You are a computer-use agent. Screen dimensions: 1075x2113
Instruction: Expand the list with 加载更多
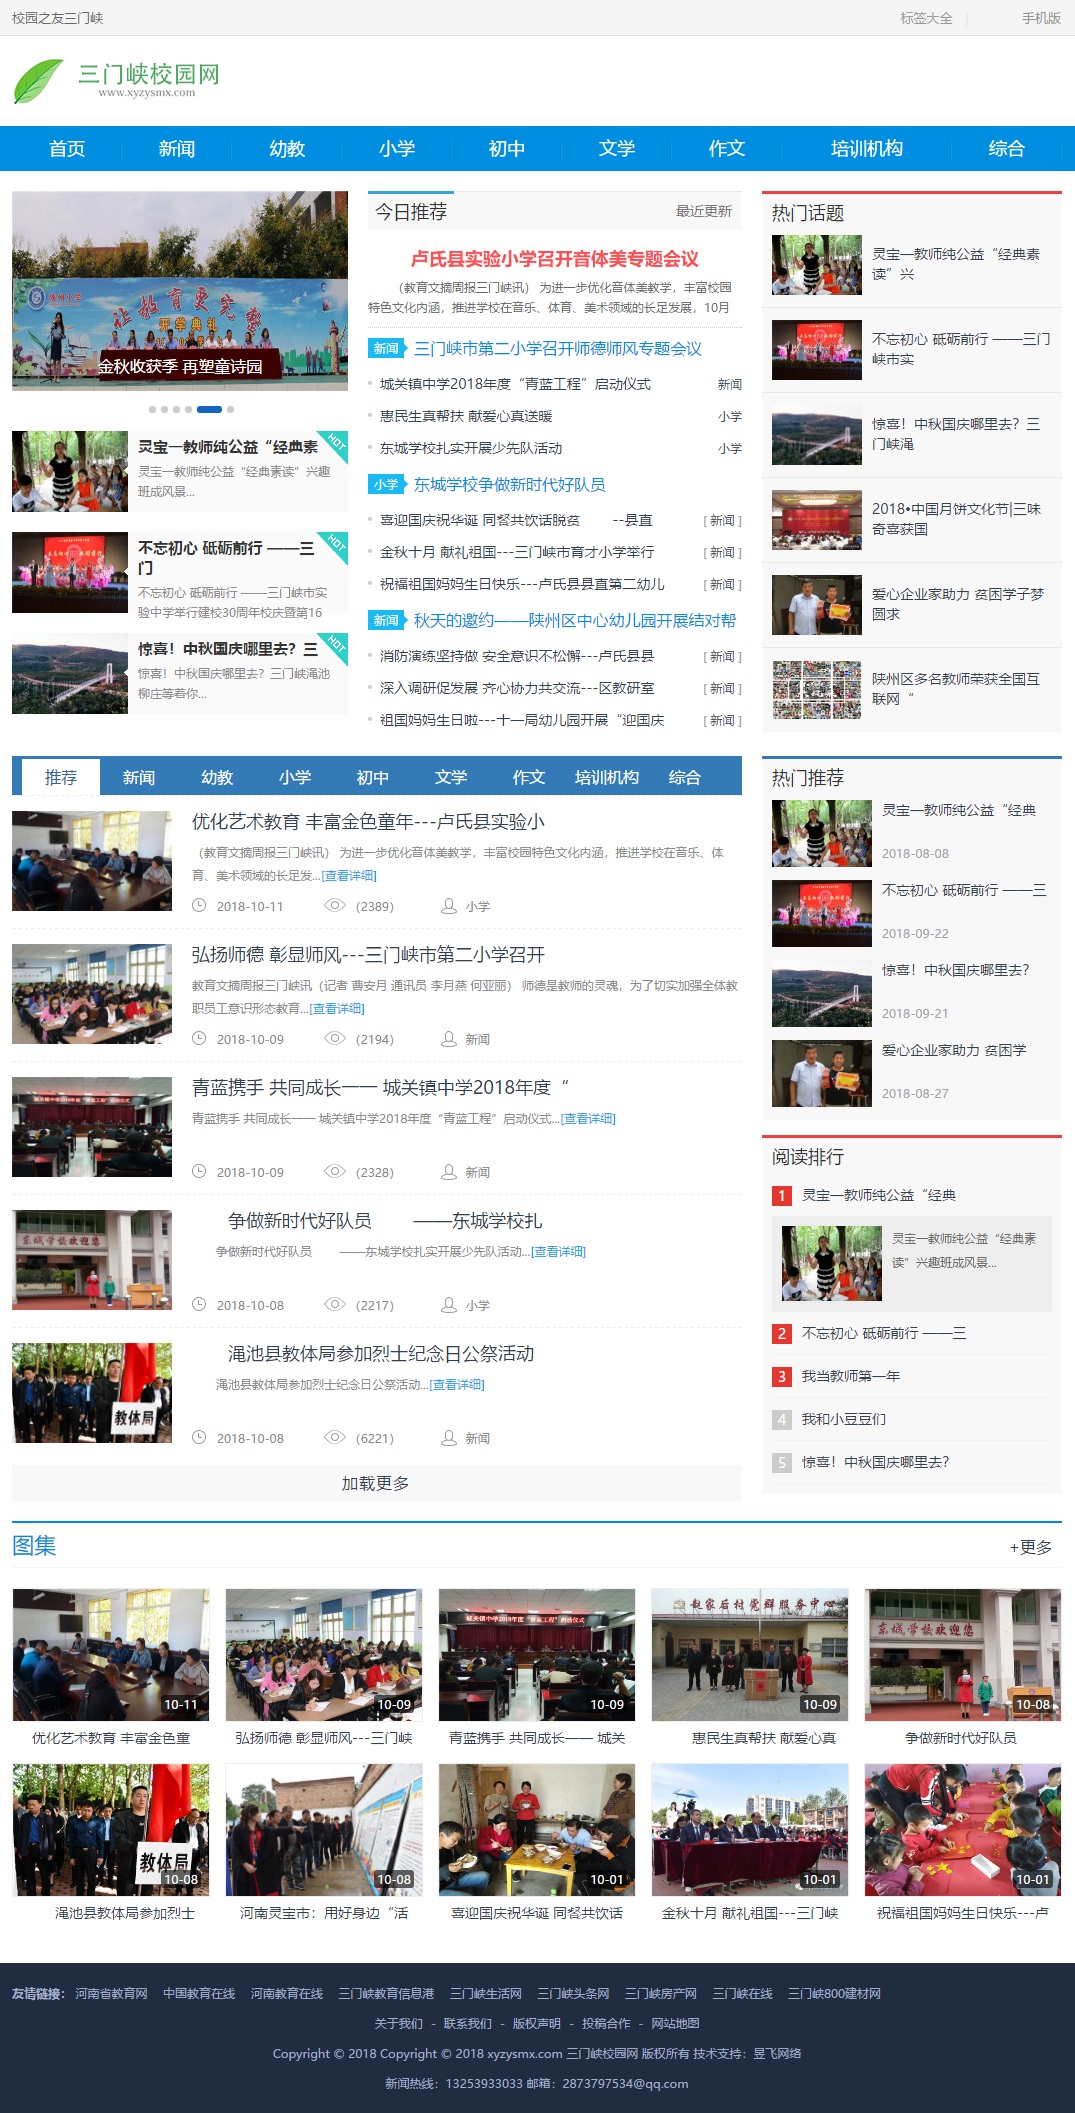point(376,1484)
